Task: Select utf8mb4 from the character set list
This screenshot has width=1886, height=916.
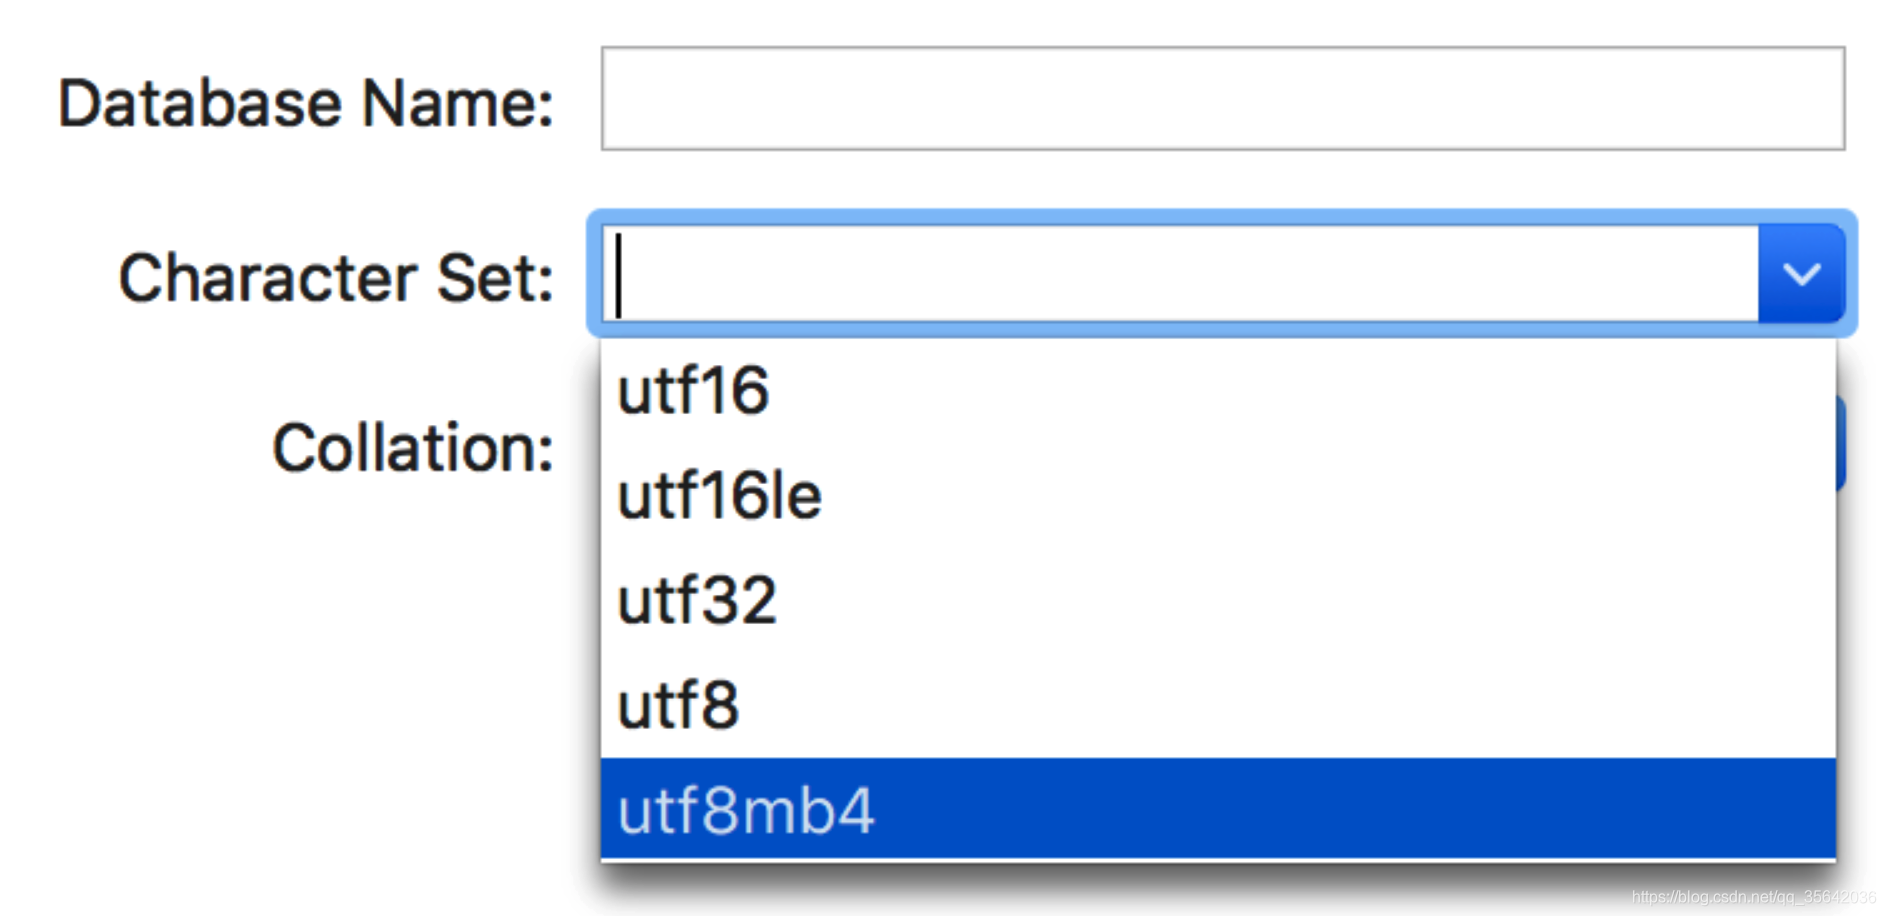Action: click(x=746, y=810)
